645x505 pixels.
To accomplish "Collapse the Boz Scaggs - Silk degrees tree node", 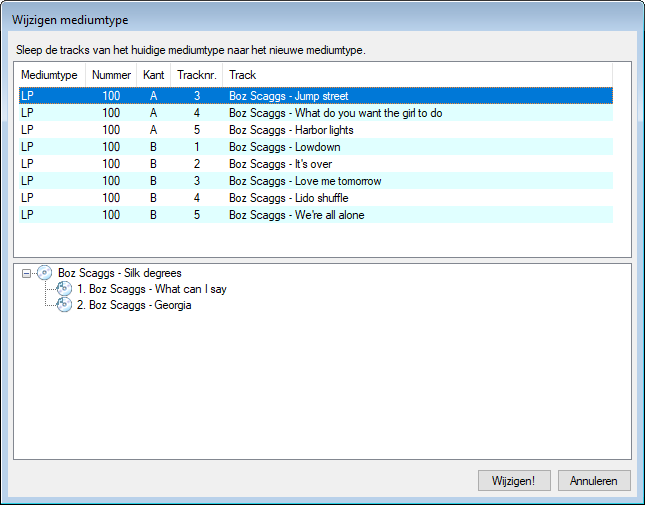I will tap(26, 273).
